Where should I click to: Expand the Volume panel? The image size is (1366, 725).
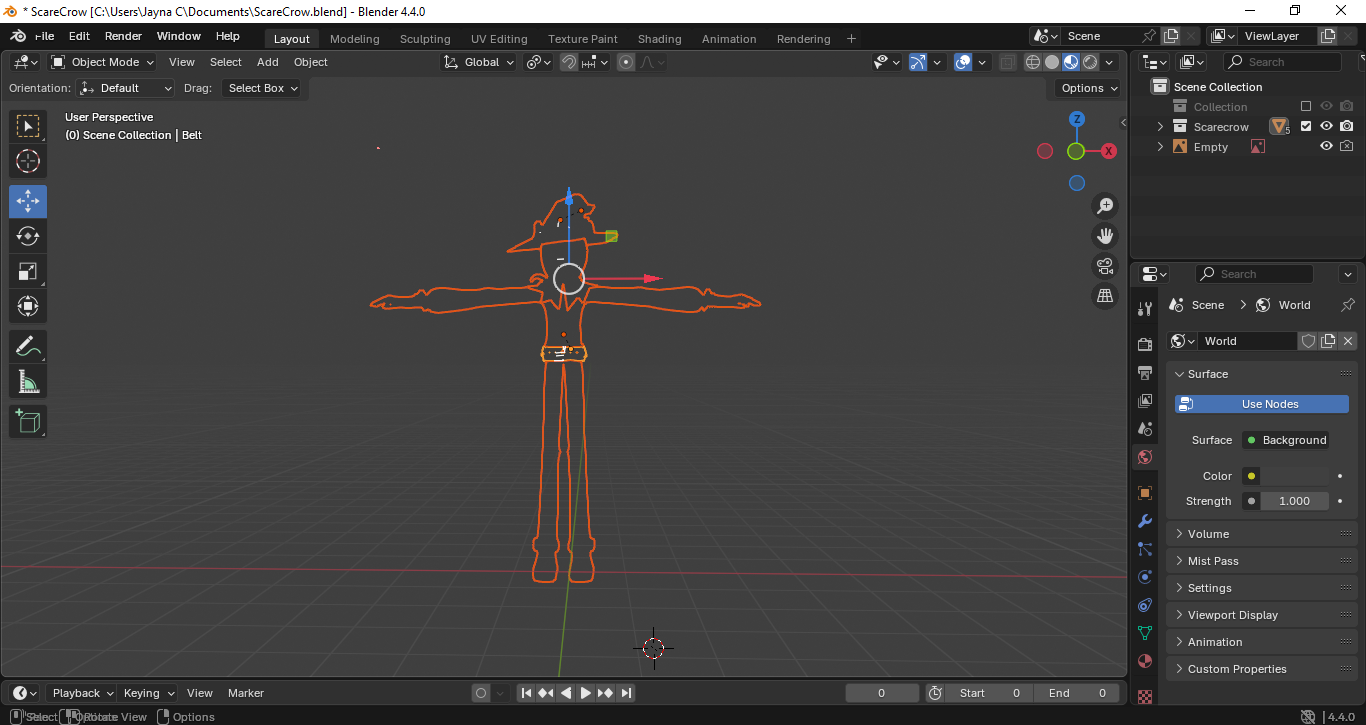[1262, 534]
